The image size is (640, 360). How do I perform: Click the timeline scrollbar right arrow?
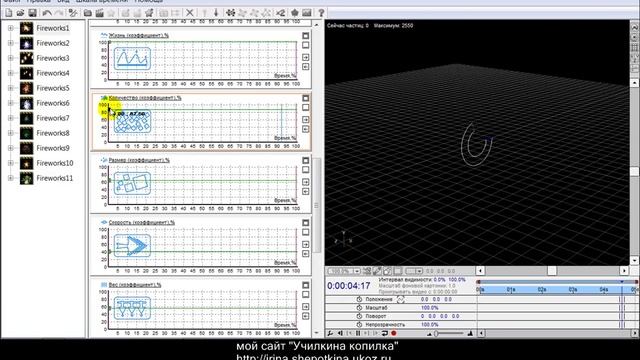coord(635,333)
